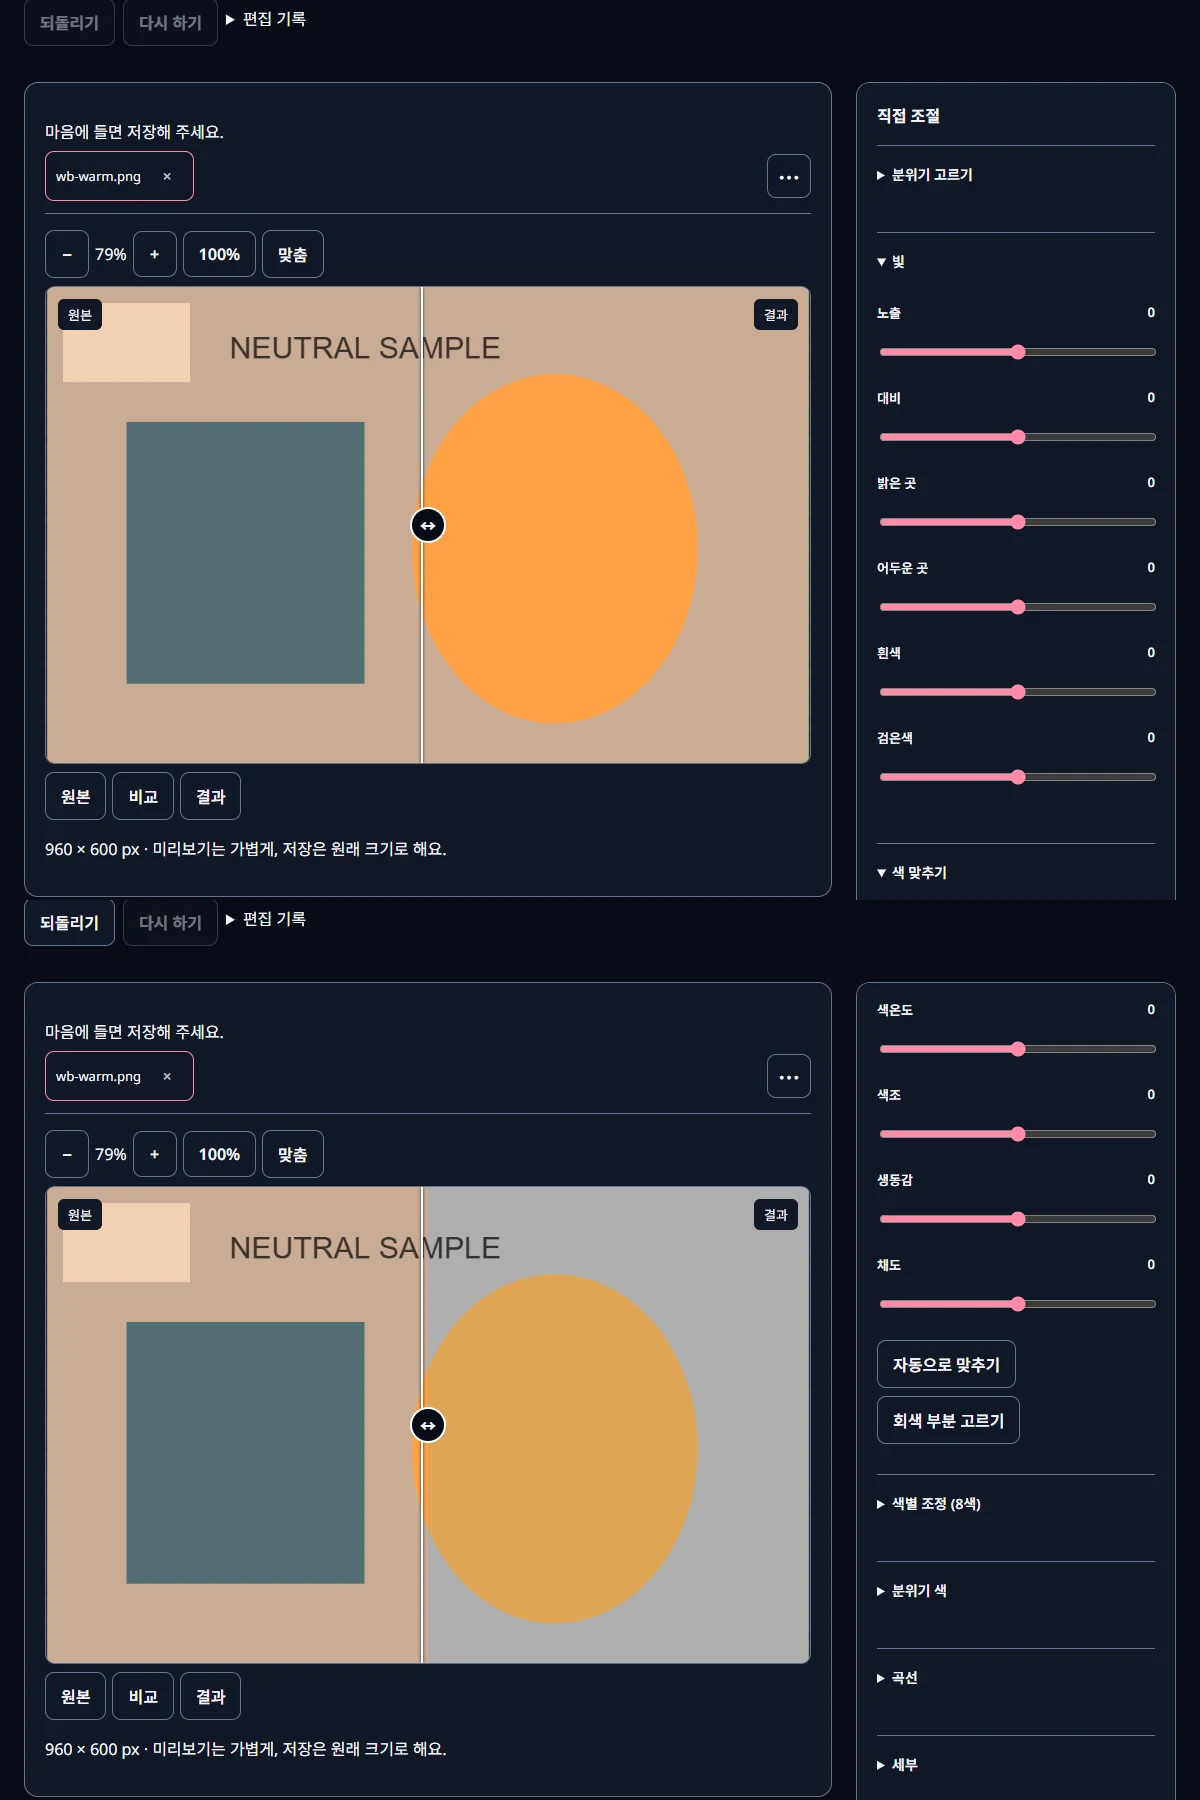
Task: Zoom in with the plus button in upper preview
Action: point(155,254)
